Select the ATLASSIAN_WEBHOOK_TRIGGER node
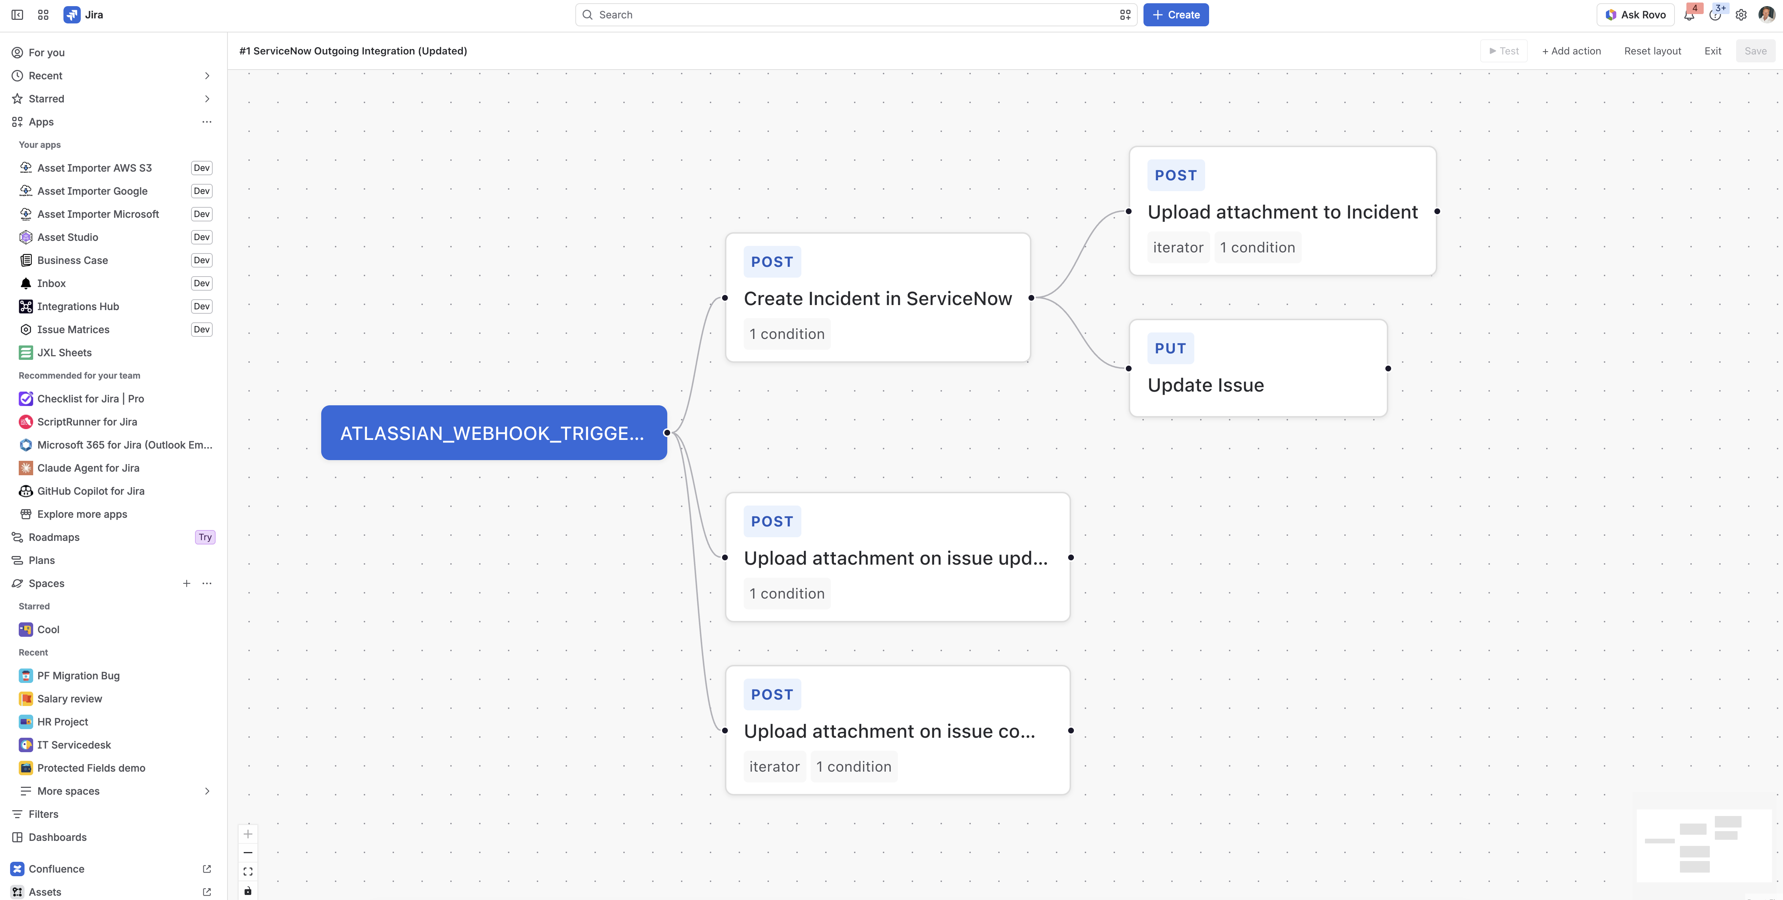 494,433
